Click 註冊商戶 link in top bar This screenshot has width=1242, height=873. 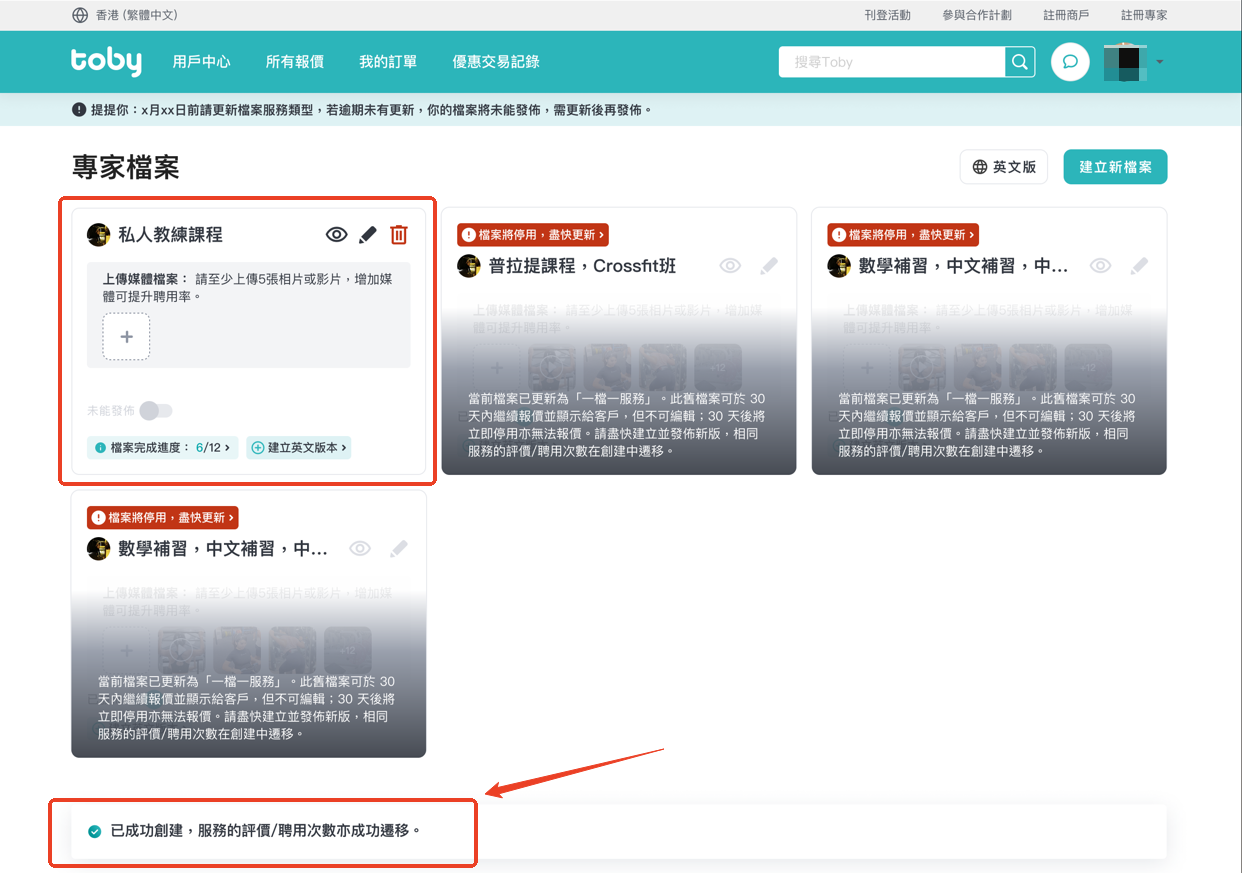pos(1066,15)
